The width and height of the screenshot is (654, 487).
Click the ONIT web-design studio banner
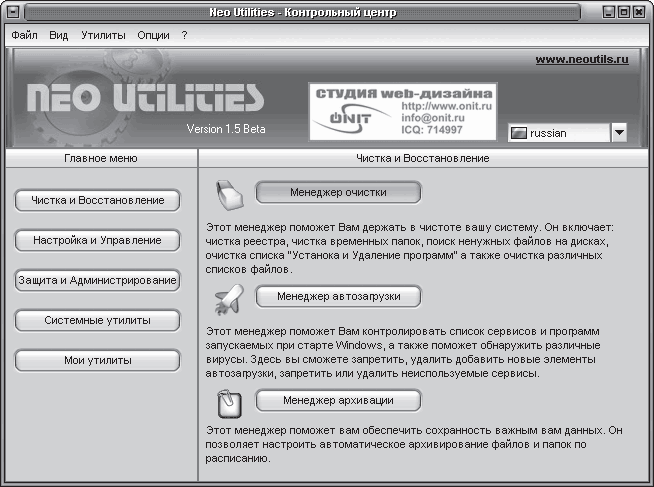402,110
